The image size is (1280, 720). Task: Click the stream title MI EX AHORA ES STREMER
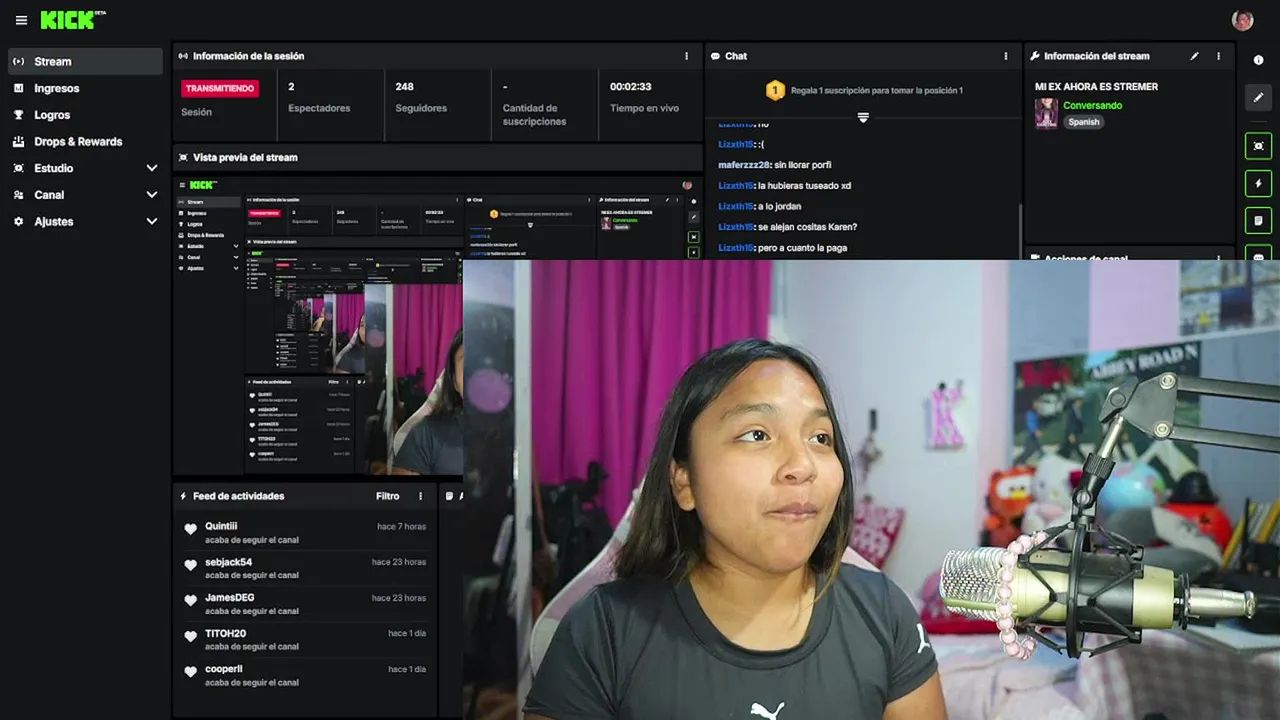pyautogui.click(x=1096, y=87)
